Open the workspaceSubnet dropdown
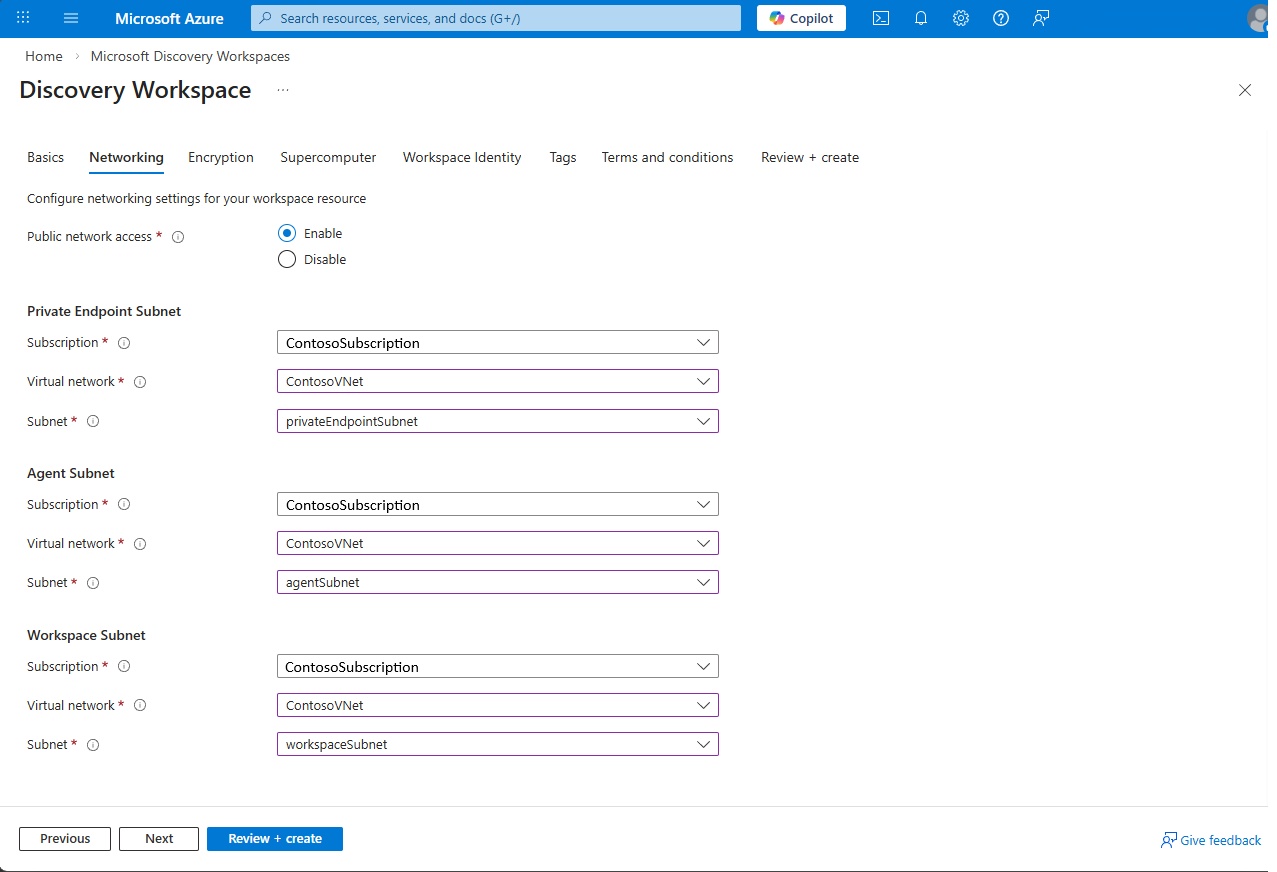 click(498, 744)
